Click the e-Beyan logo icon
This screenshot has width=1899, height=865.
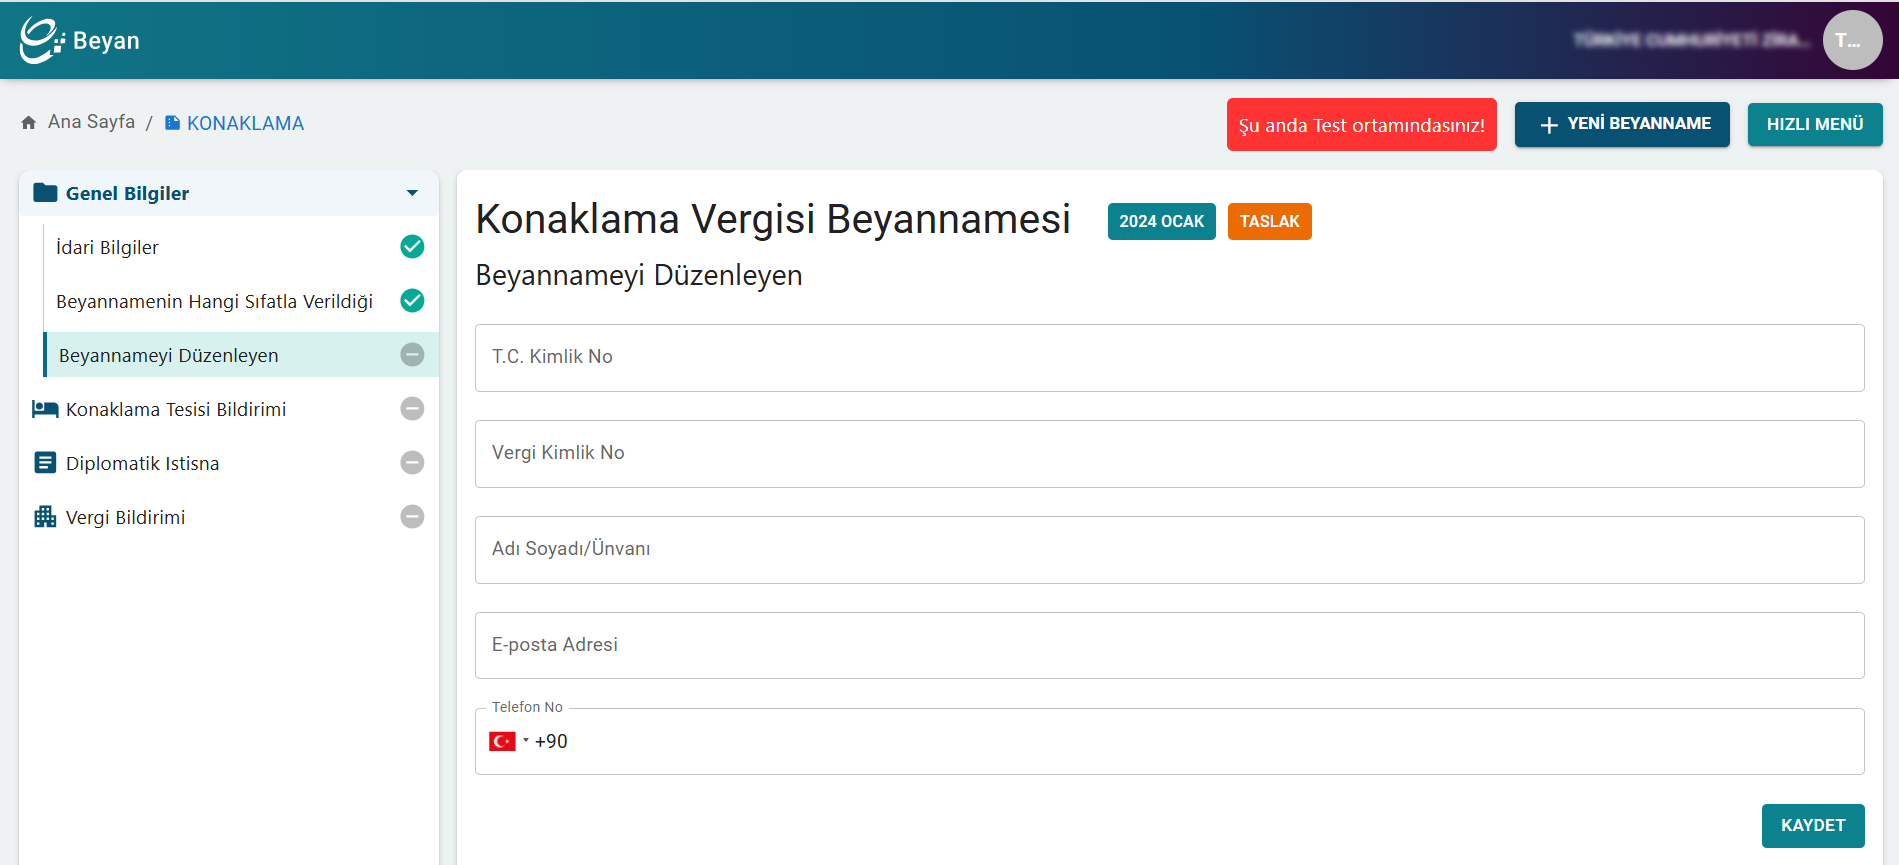42,40
